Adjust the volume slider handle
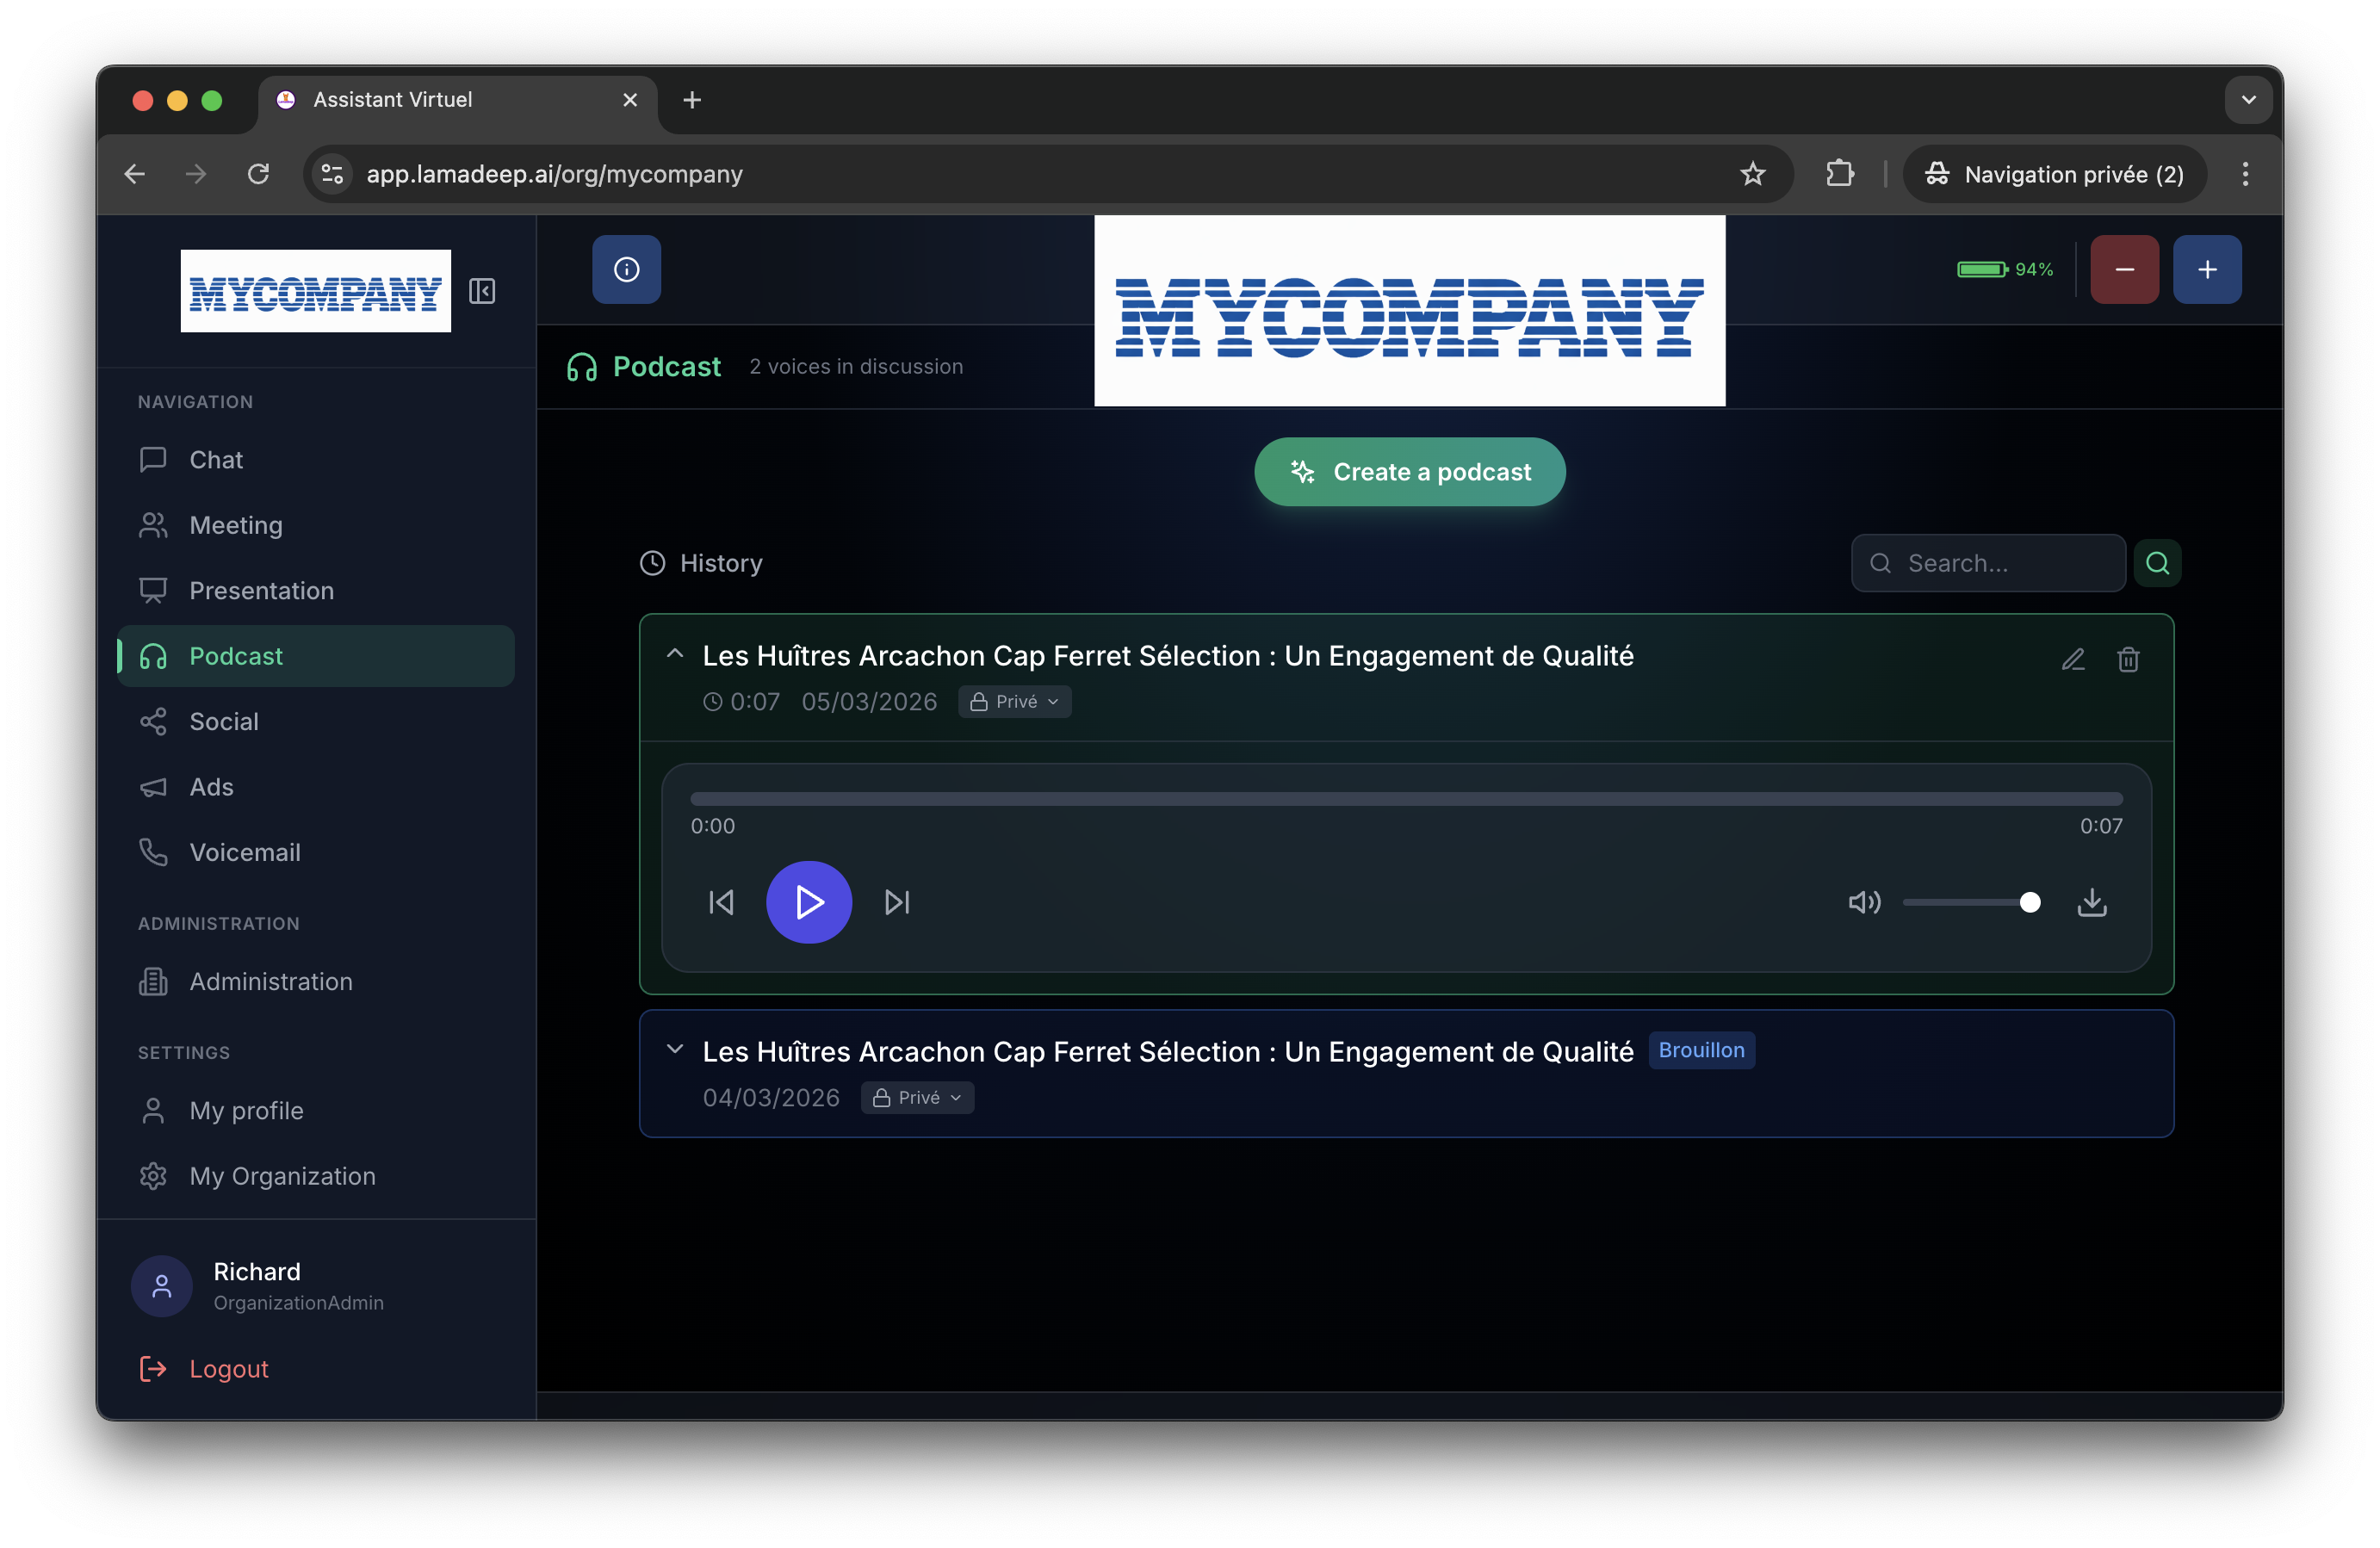2380x1548 pixels. point(2029,902)
